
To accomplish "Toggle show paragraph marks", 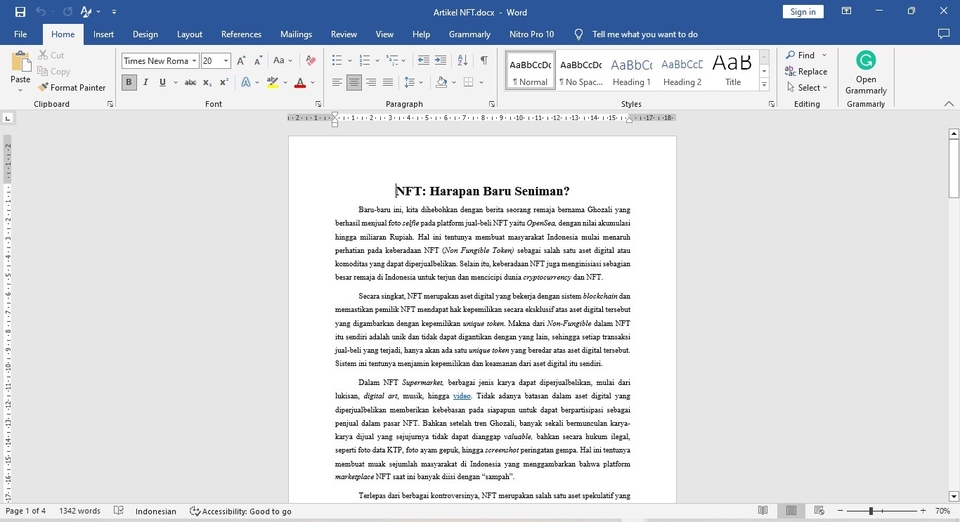I will pos(484,61).
